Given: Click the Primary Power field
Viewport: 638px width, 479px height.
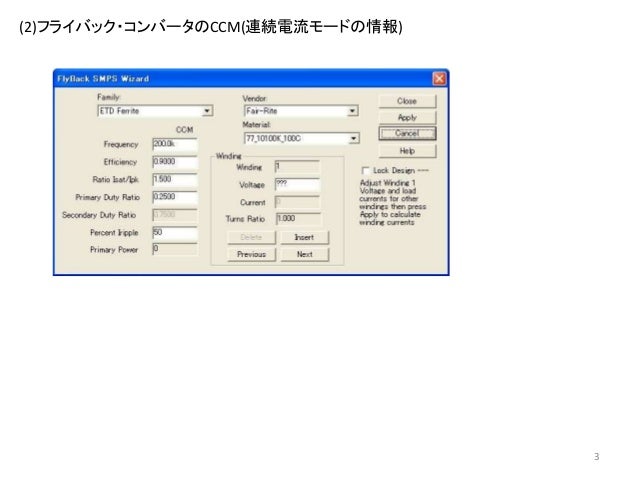Looking at the screenshot, I should click(x=175, y=249).
